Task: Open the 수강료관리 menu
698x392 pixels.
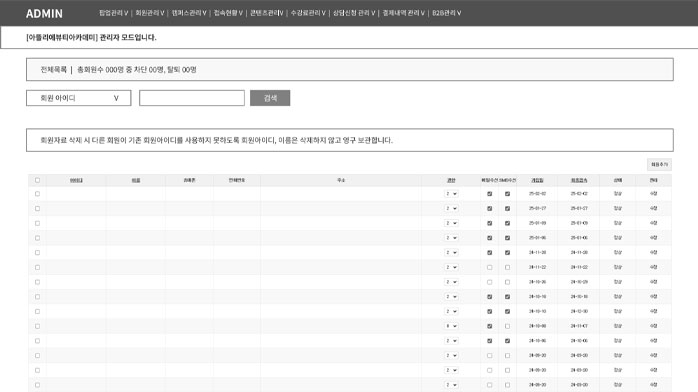Action: [x=308, y=13]
